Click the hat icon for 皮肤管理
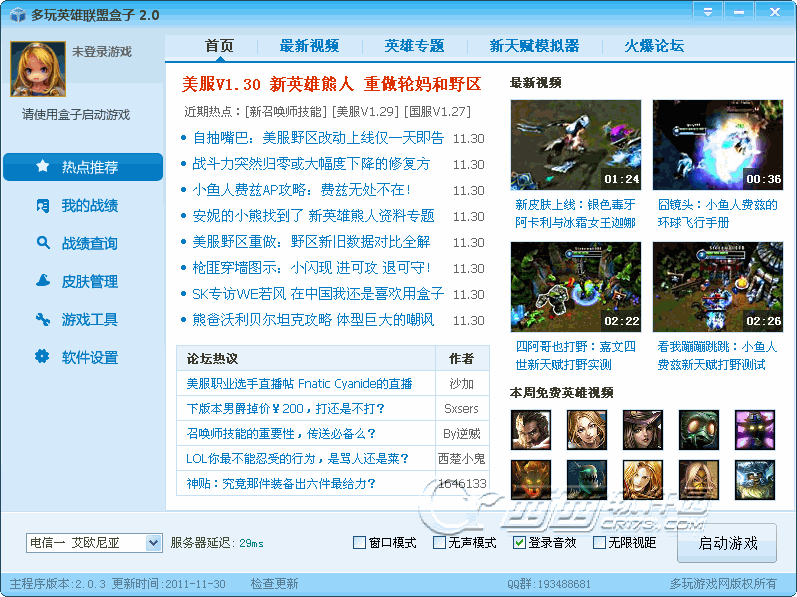This screenshot has height=597, width=797. [43, 281]
